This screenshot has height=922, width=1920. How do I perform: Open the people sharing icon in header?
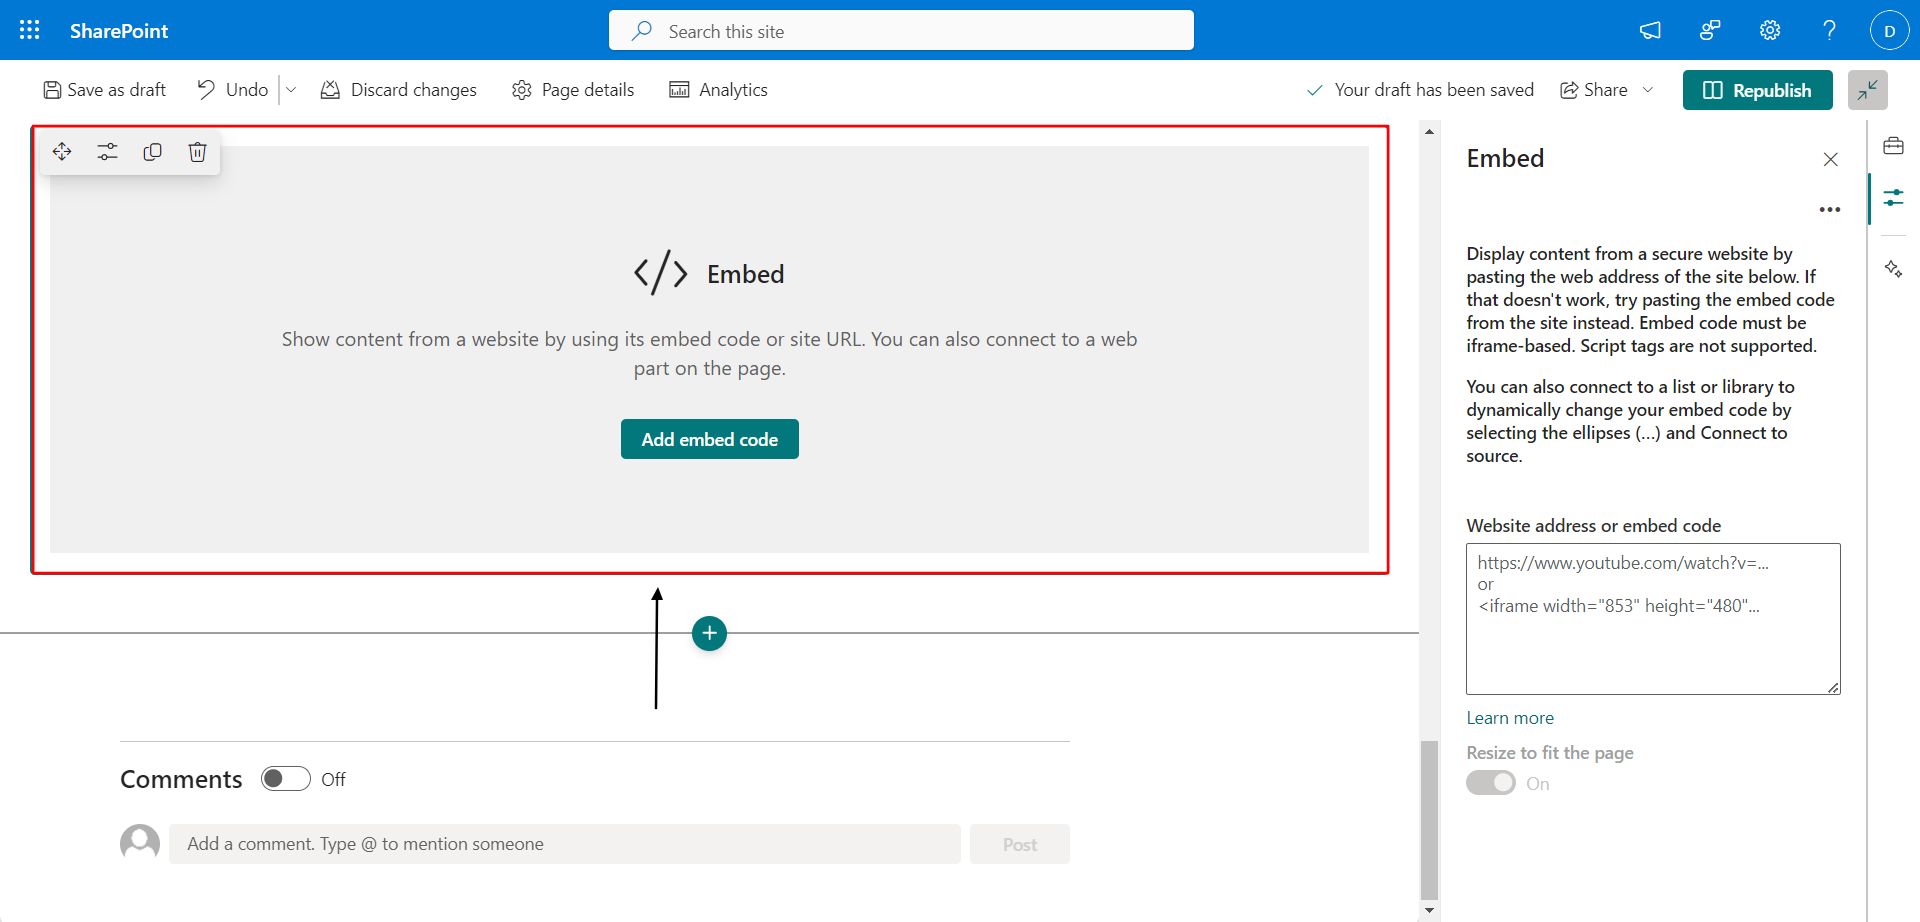tap(1710, 30)
